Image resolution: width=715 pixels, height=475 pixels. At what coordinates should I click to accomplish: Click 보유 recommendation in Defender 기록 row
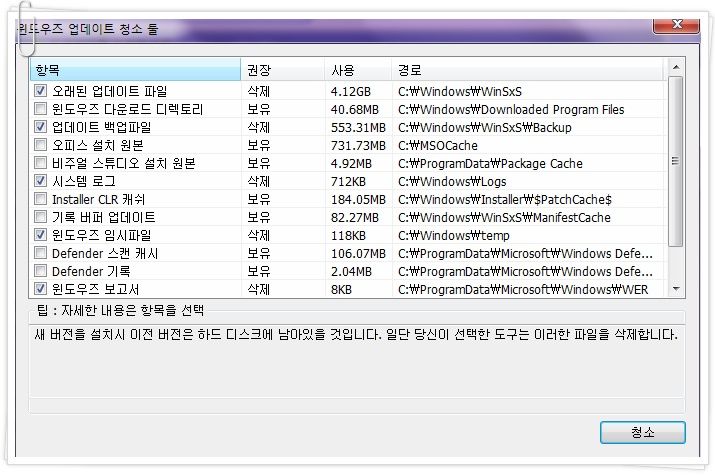coord(259,272)
